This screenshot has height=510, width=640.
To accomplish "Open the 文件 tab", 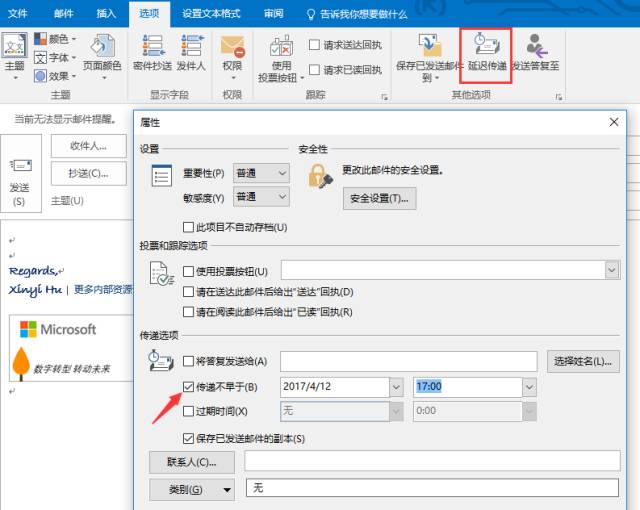I will point(18,14).
